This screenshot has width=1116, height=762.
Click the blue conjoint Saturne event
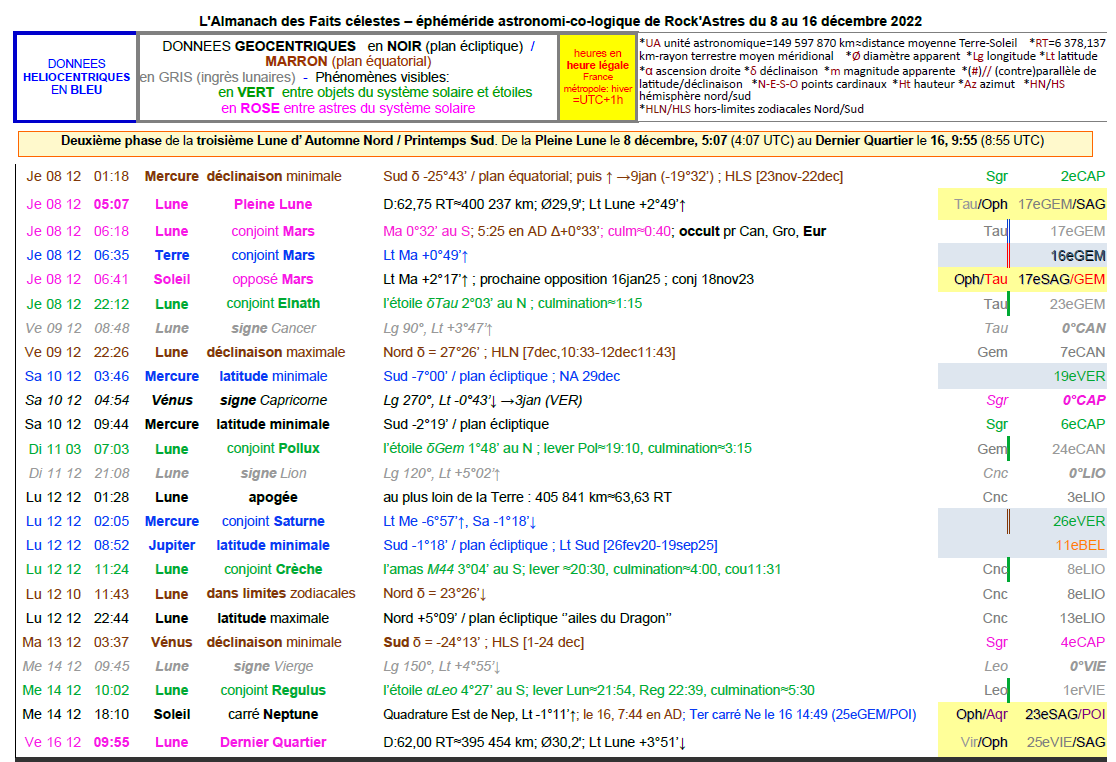273,521
